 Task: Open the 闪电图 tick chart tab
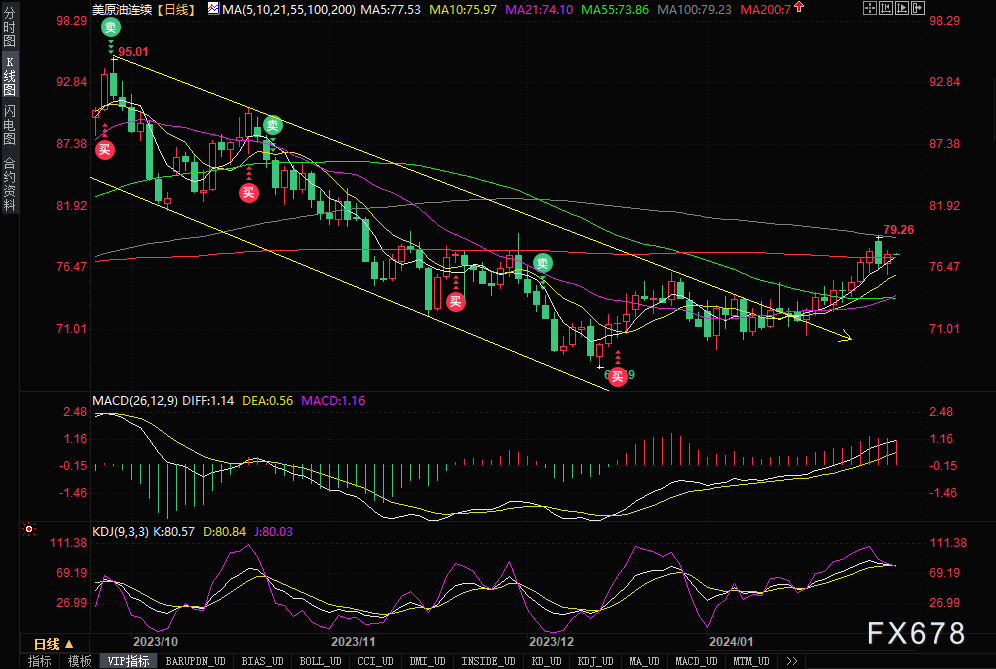pyautogui.click(x=10, y=125)
